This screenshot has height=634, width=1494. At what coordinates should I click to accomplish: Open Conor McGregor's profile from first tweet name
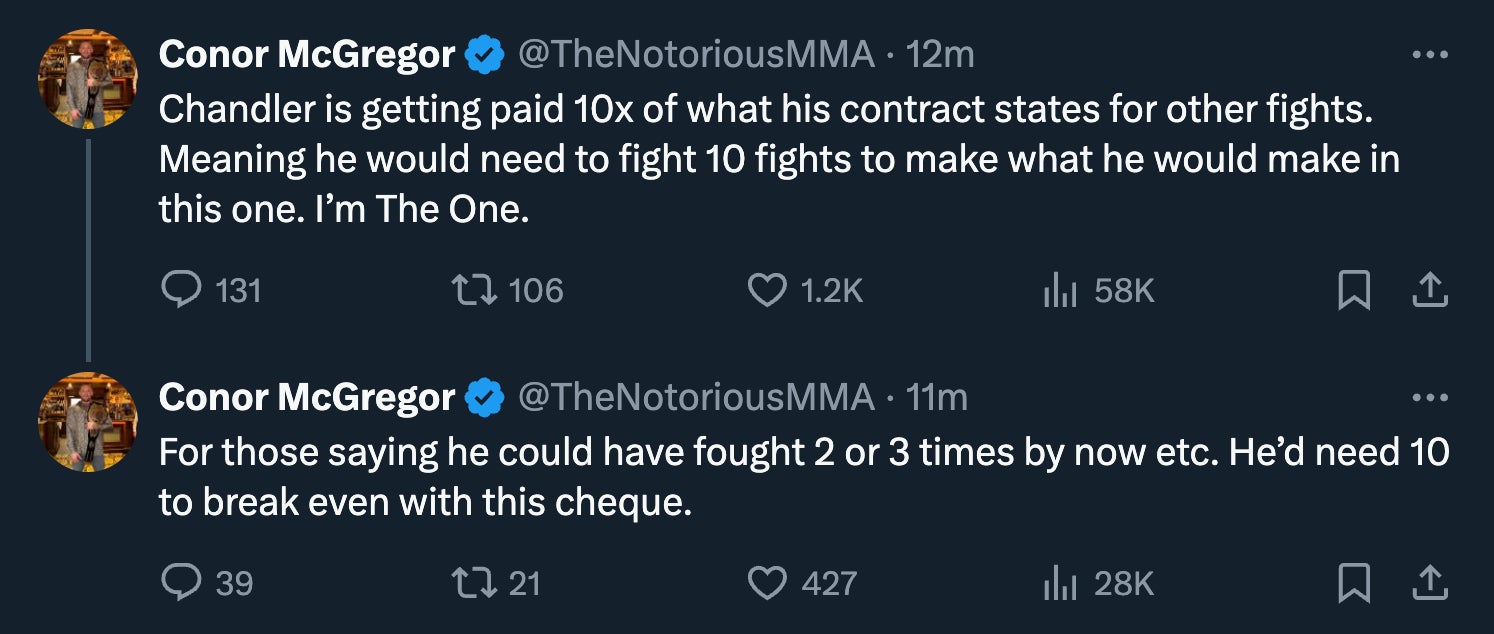pos(306,55)
